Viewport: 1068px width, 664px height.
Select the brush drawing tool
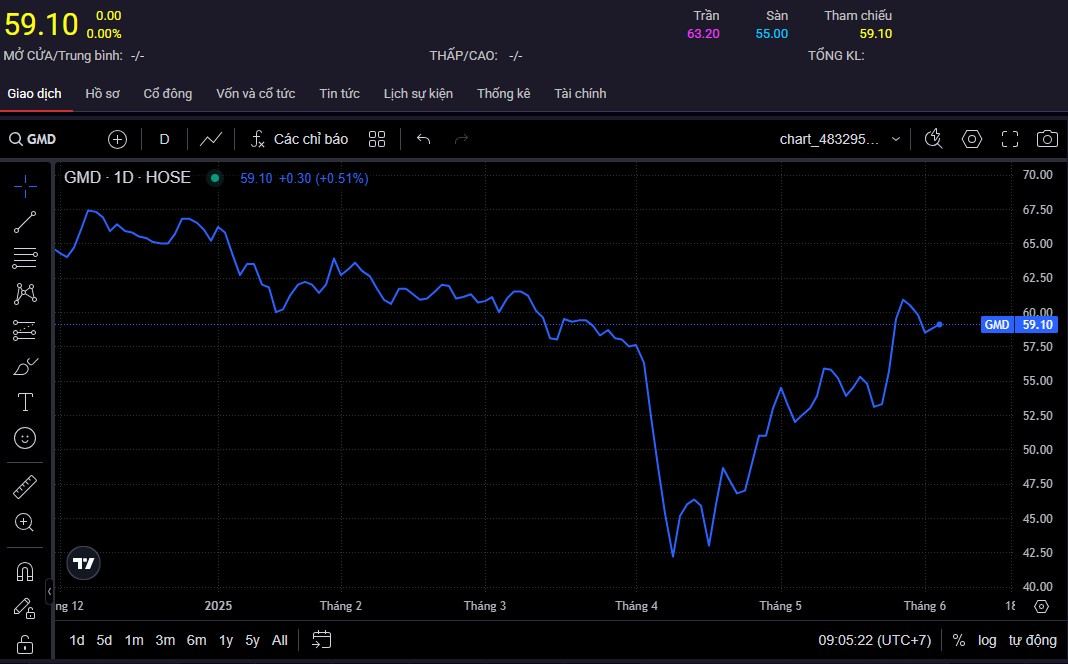point(25,366)
